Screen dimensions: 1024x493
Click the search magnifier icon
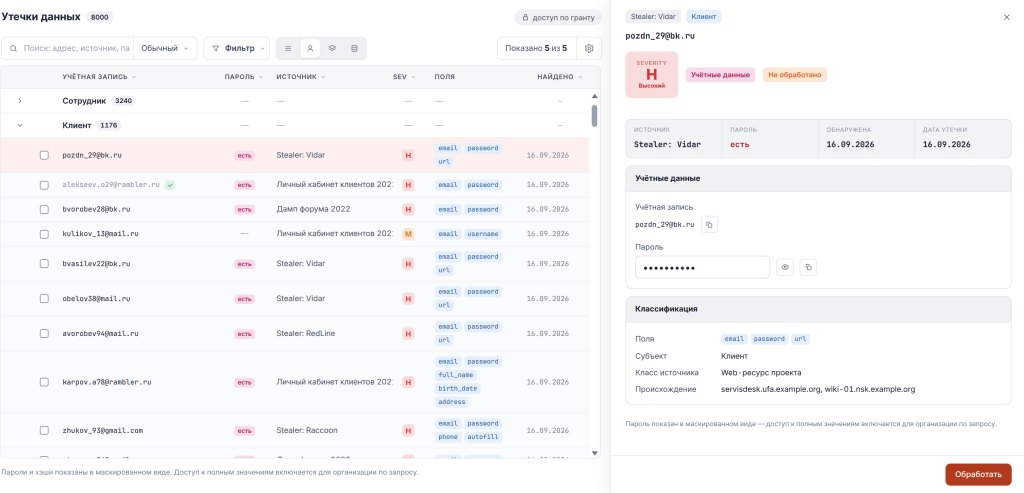pos(13,48)
